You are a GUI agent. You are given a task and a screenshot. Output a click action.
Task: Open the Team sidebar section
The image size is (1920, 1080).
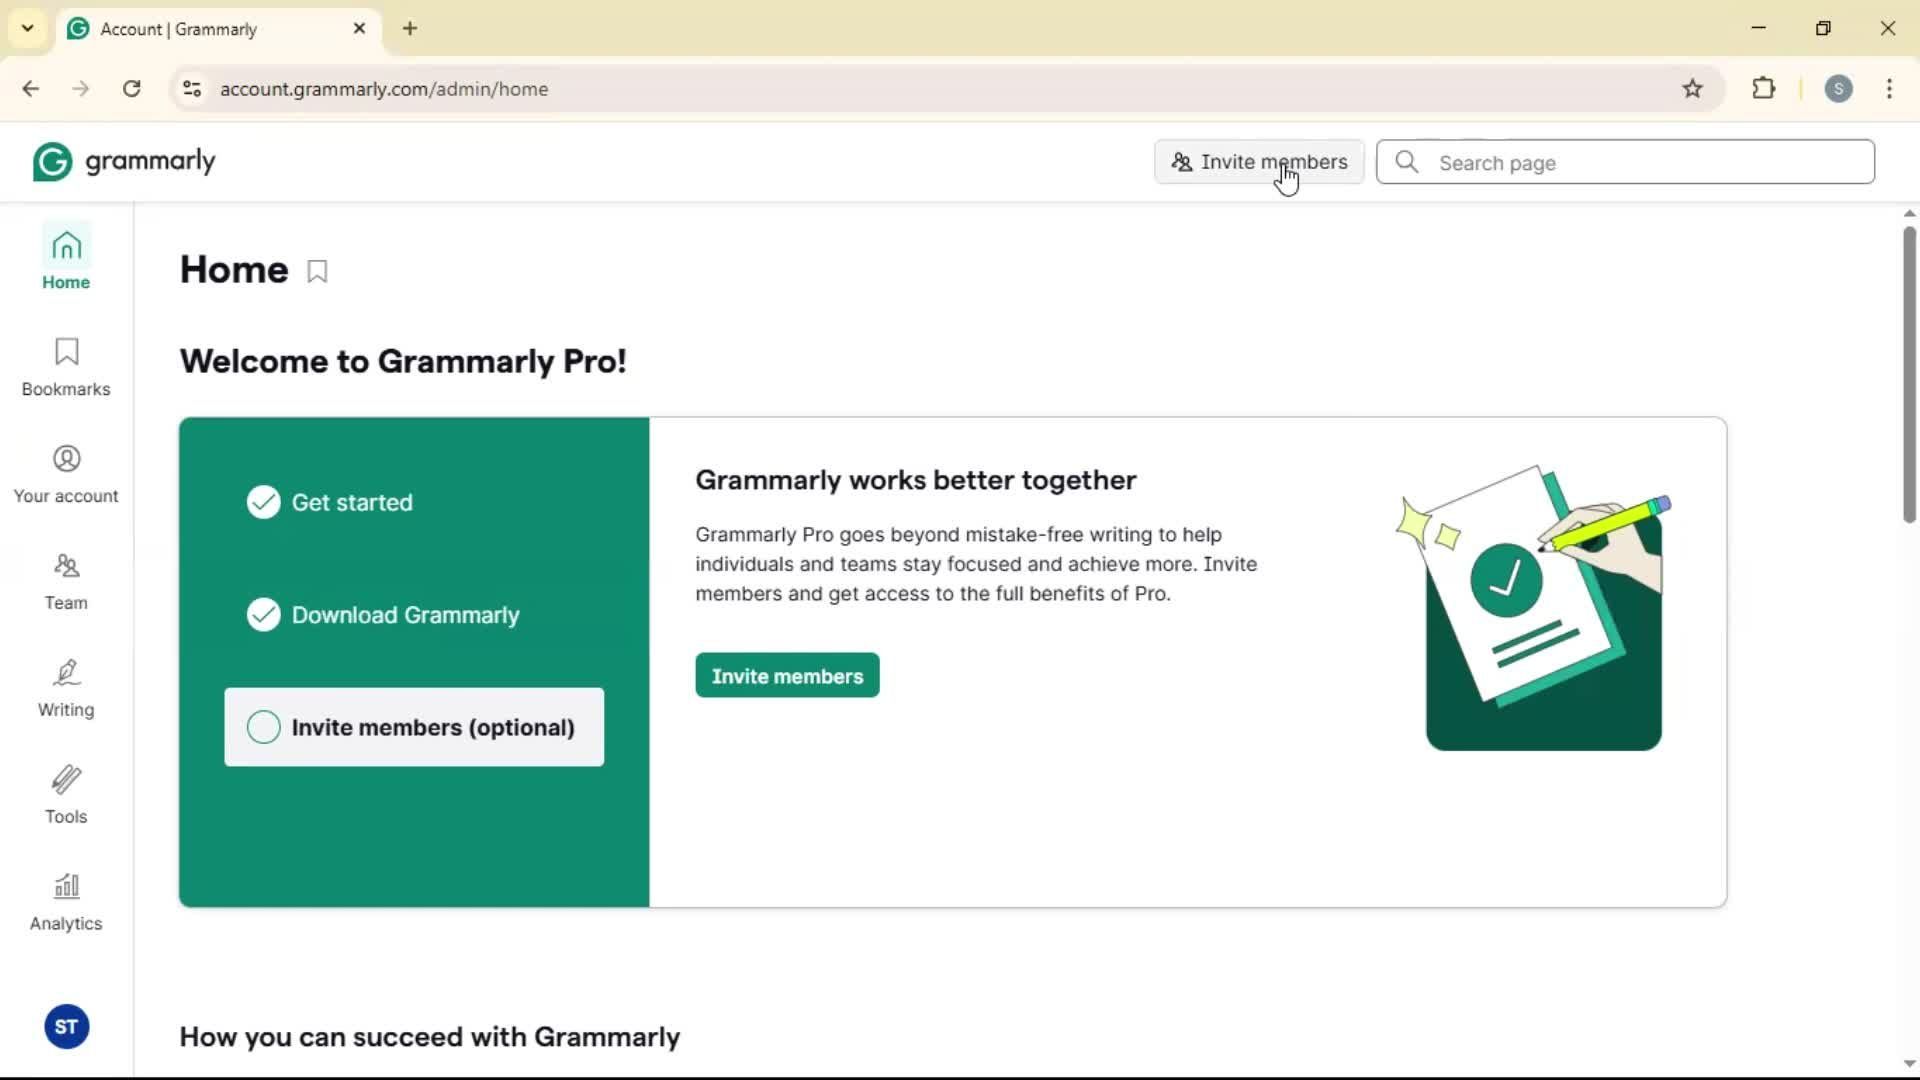click(66, 581)
